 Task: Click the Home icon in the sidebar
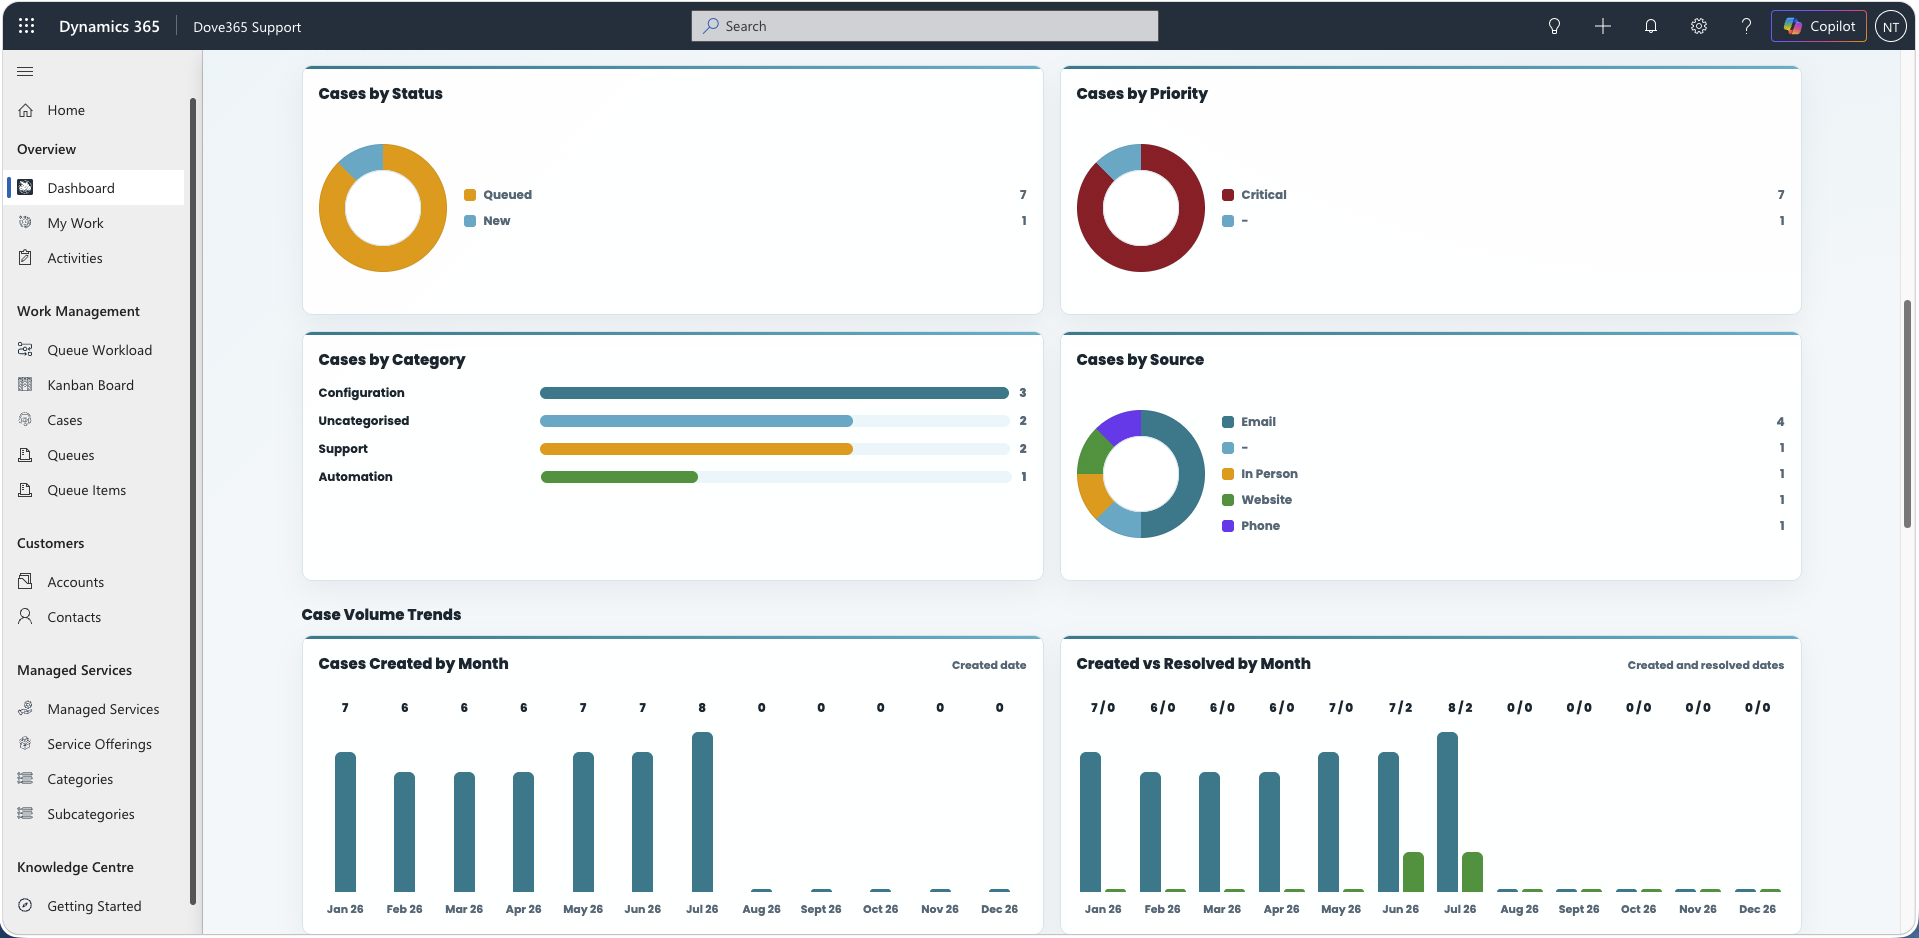26,110
